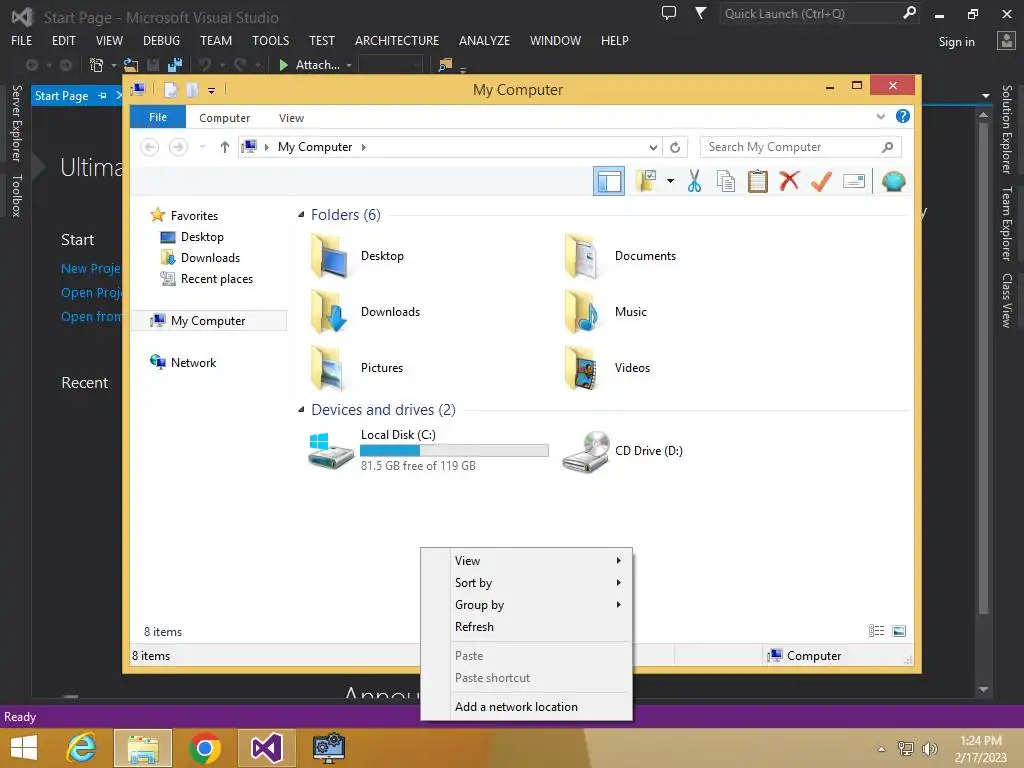
Task: Click the New folder quick access icon
Action: [x=192, y=90]
